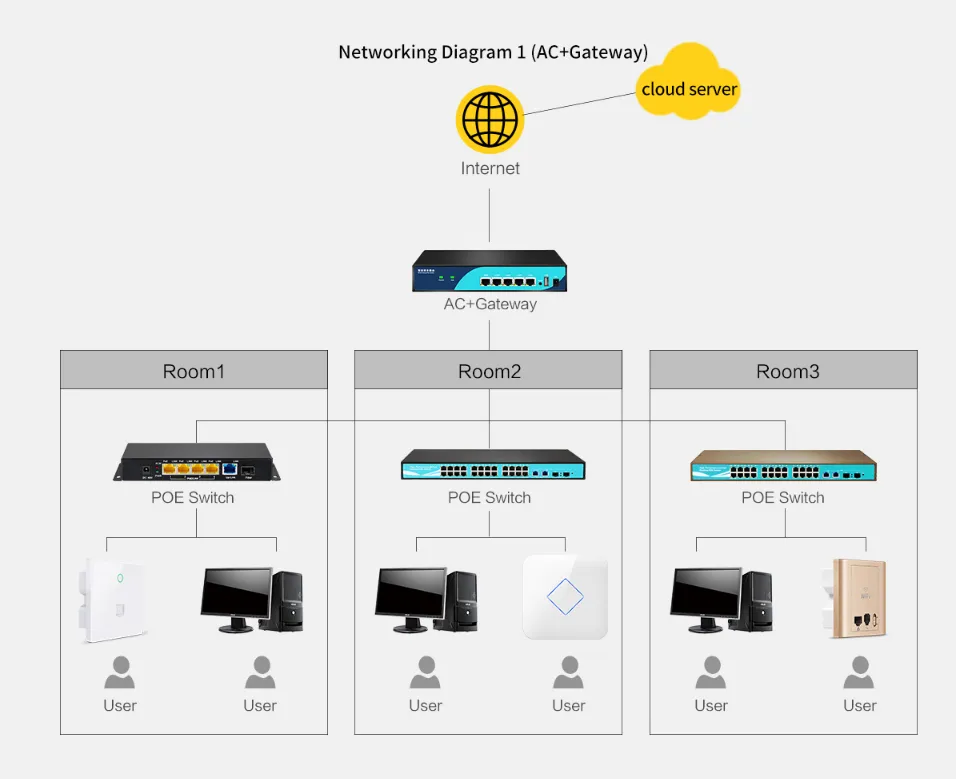Select the gold in-wall AP in Room3
Screen dimensions: 961x779
click(856, 598)
